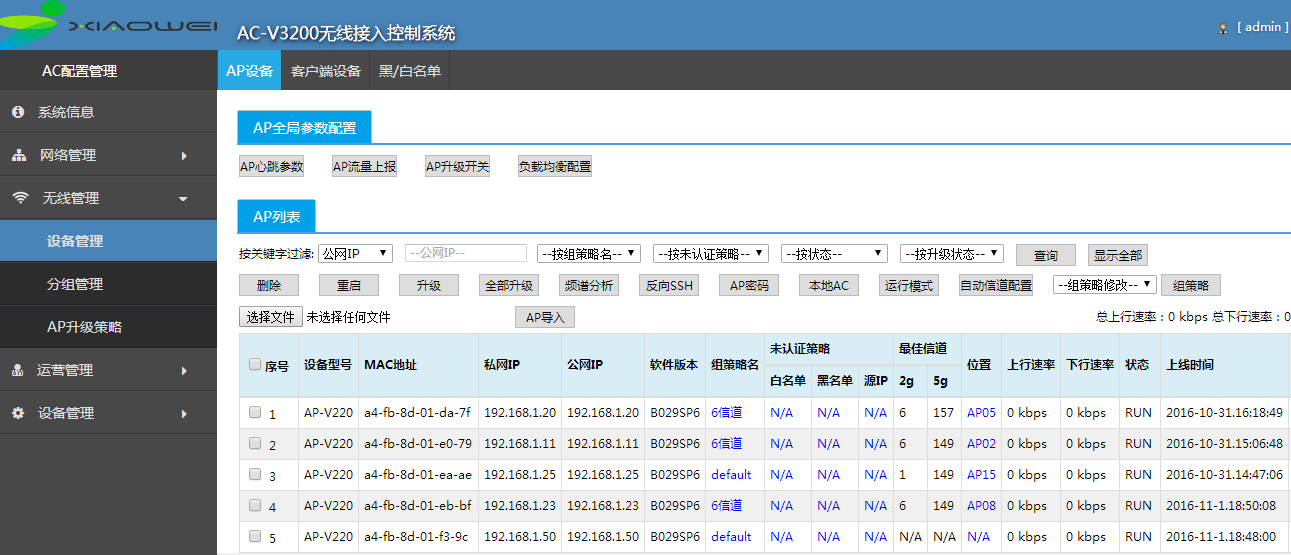The height and width of the screenshot is (555, 1291).
Task: Expand the 运营管理 sidebar arrow
Action: click(184, 371)
